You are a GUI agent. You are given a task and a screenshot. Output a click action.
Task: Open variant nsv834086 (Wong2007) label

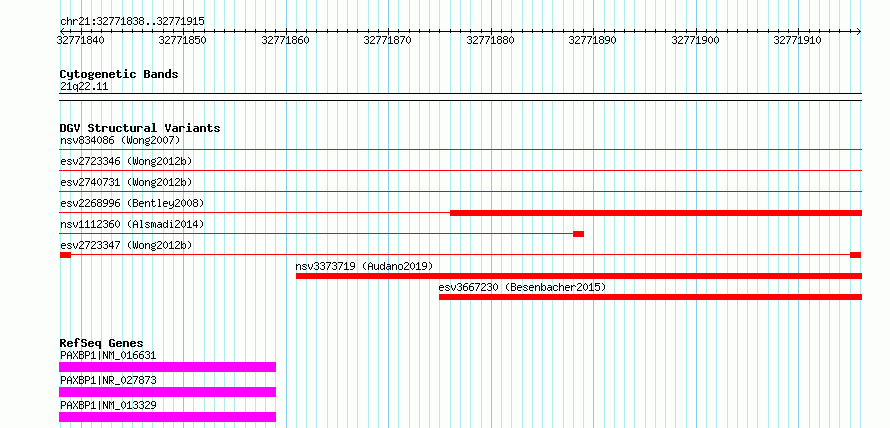(120, 140)
